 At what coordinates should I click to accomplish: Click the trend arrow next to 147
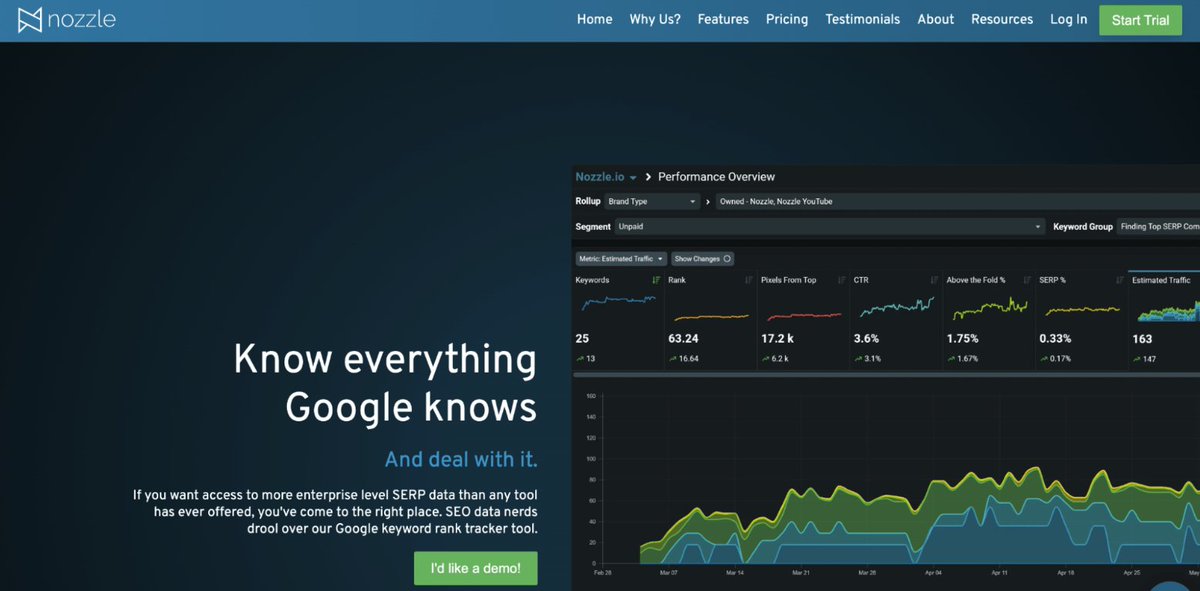(x=1136, y=359)
